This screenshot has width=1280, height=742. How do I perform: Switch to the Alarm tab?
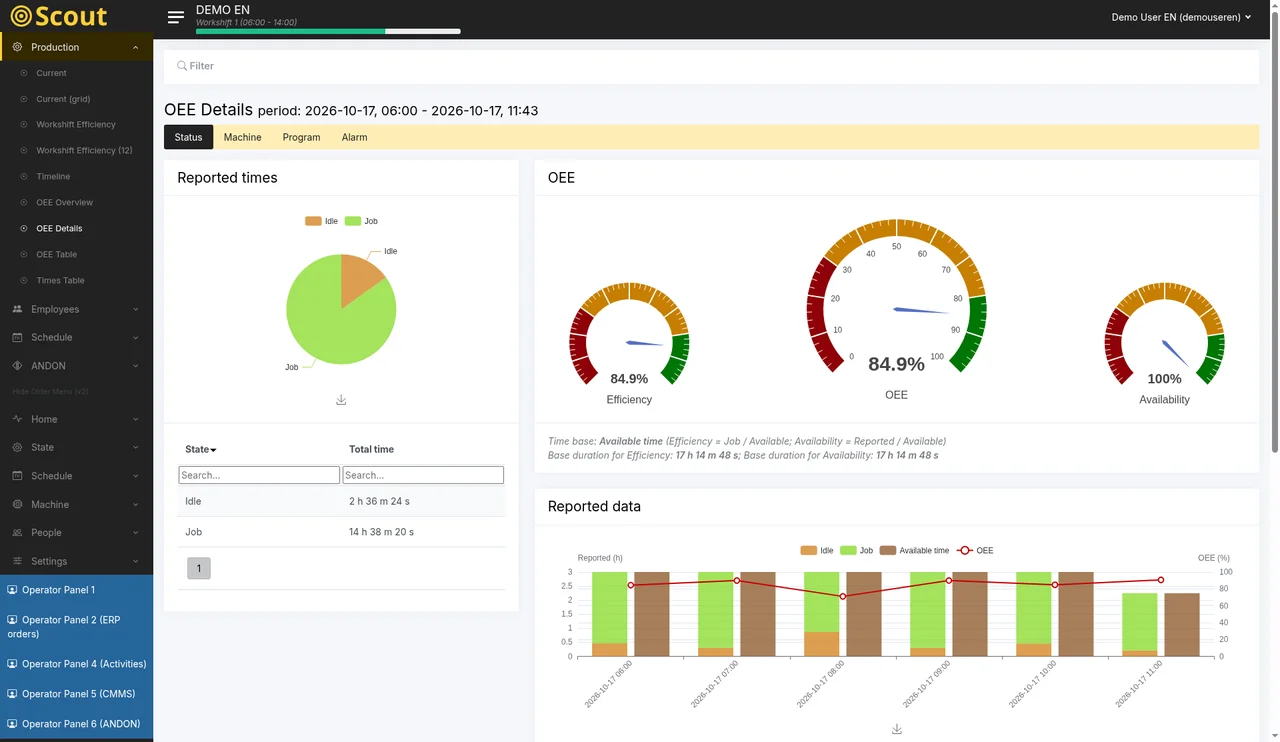point(354,137)
